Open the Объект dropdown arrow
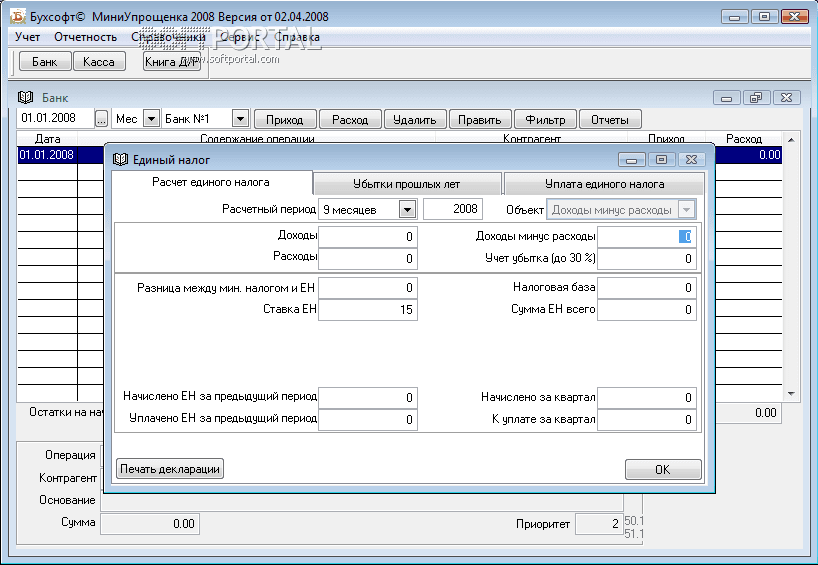 click(687, 210)
